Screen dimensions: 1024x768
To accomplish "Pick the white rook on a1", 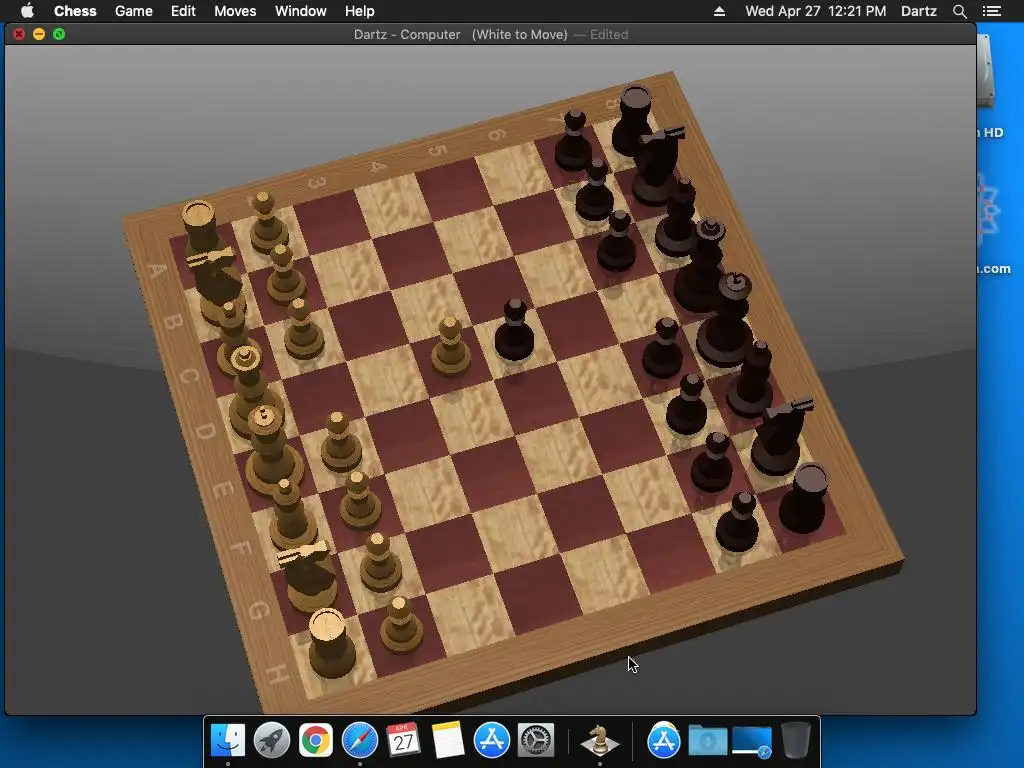I will click(200, 229).
